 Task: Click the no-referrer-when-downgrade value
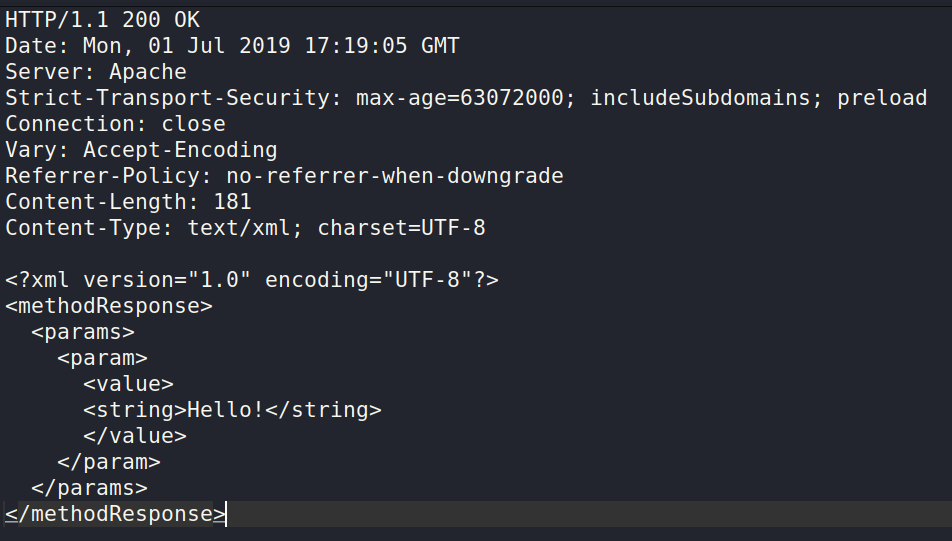(395, 176)
